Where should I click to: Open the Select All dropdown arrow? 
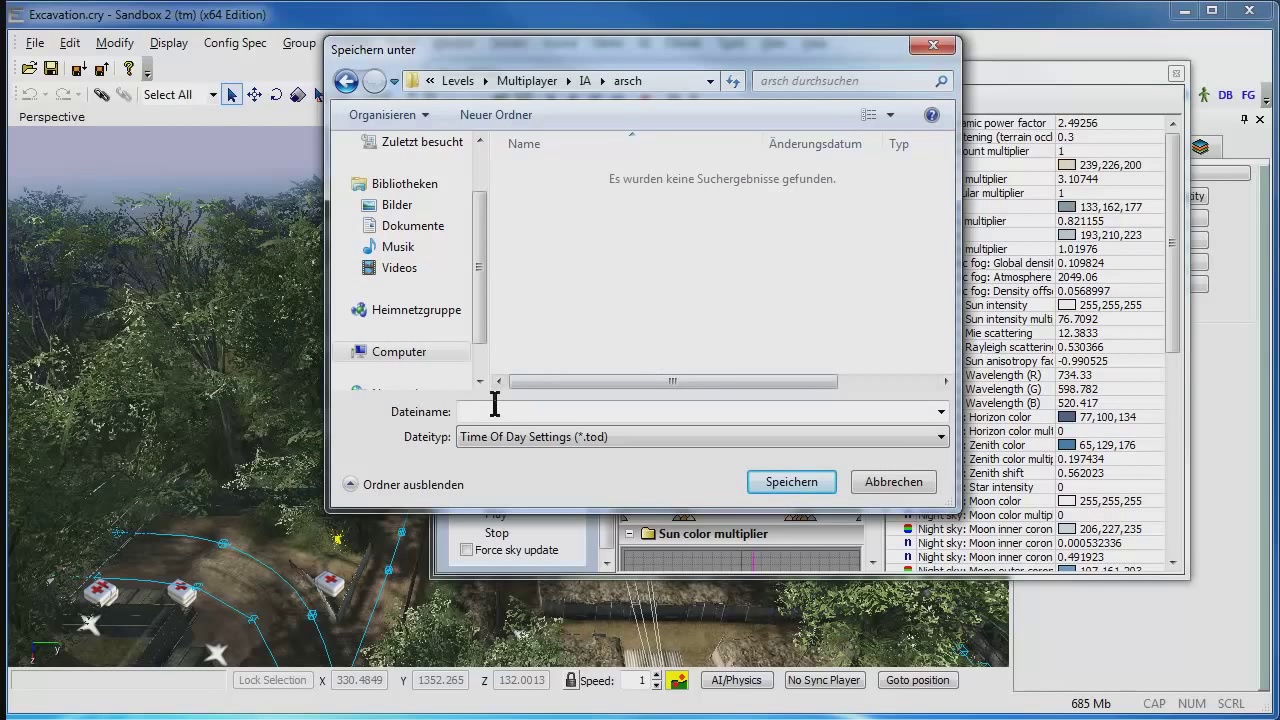coord(213,95)
